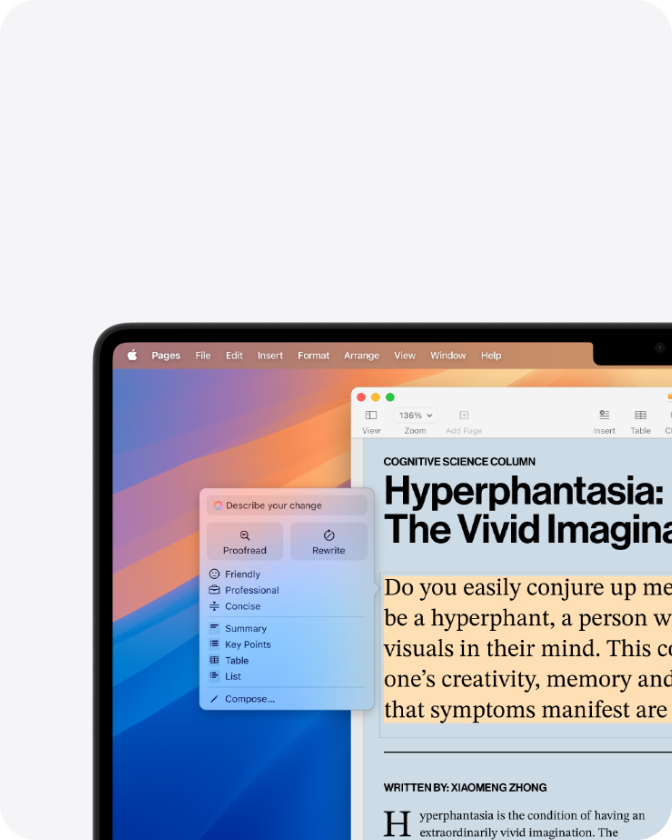Convert selection to Key Points

(247, 645)
